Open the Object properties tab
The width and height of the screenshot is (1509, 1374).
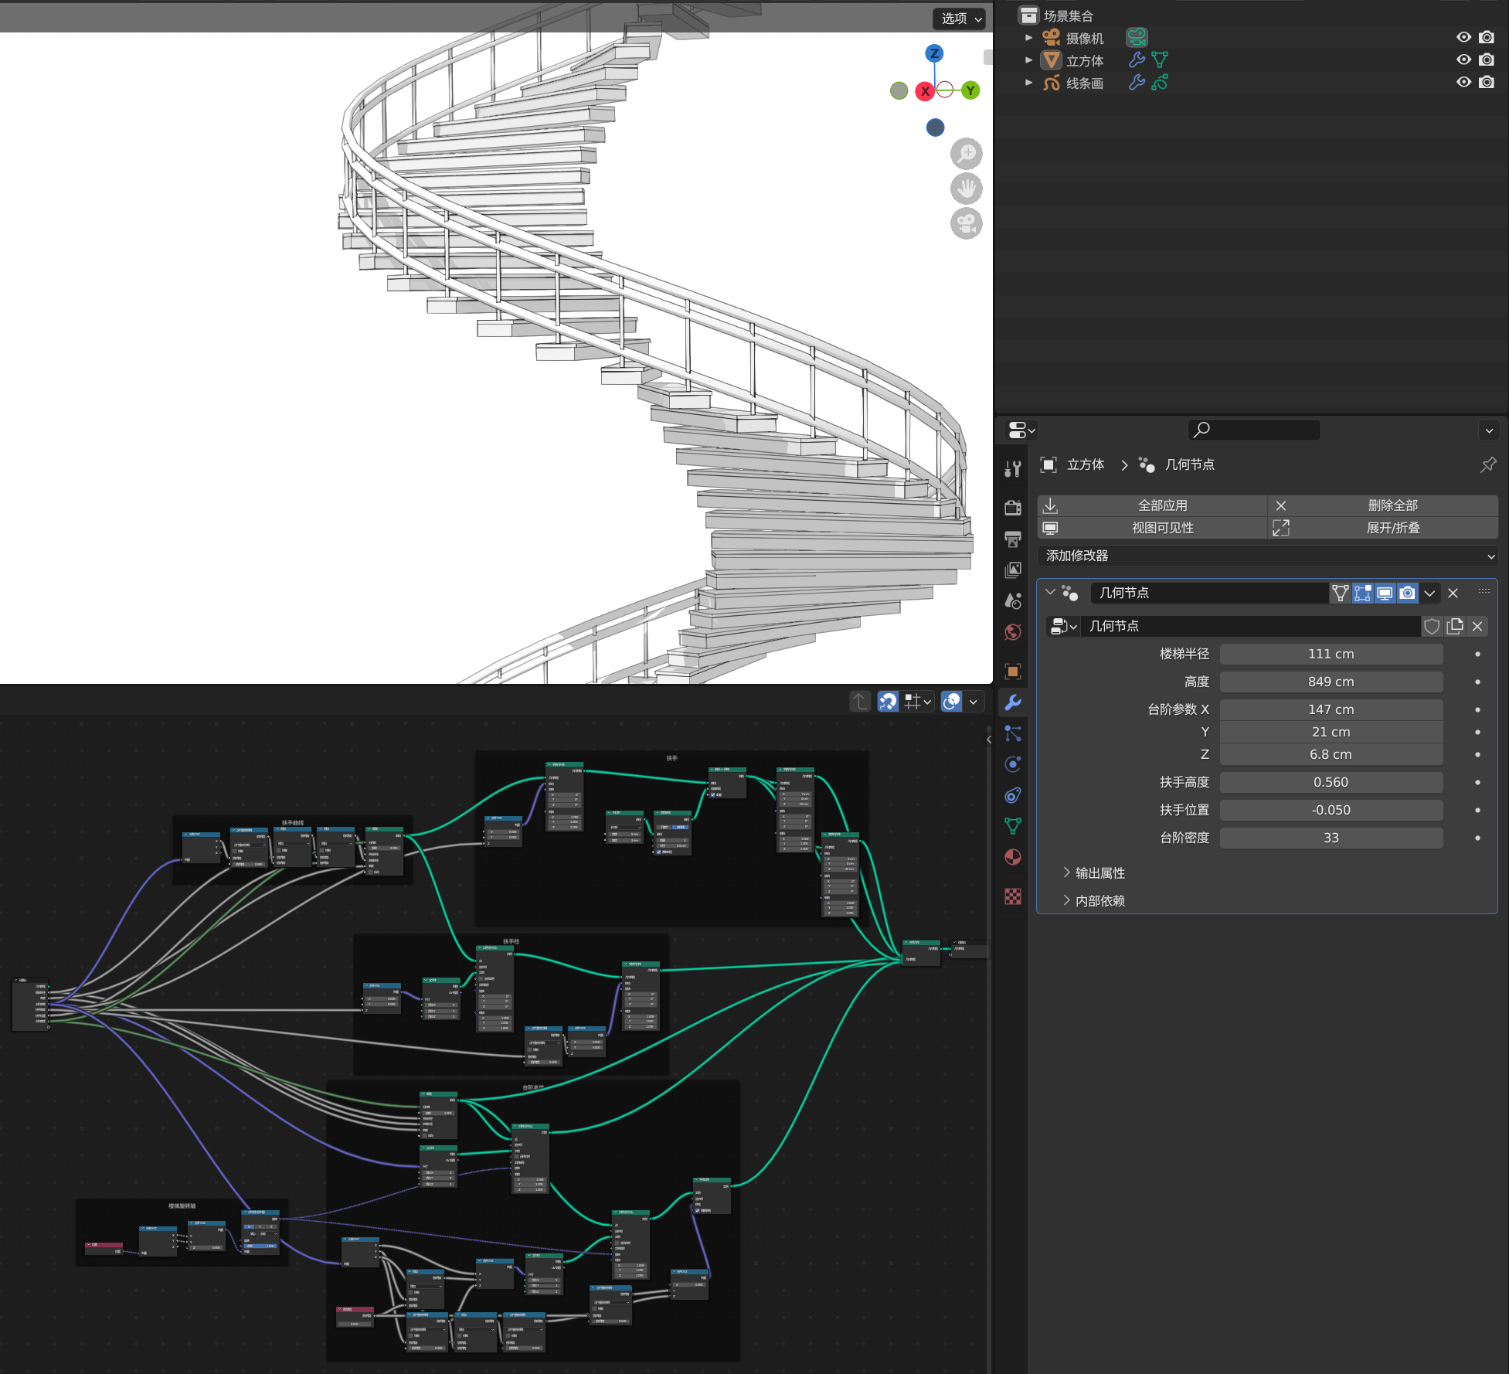coord(1013,671)
